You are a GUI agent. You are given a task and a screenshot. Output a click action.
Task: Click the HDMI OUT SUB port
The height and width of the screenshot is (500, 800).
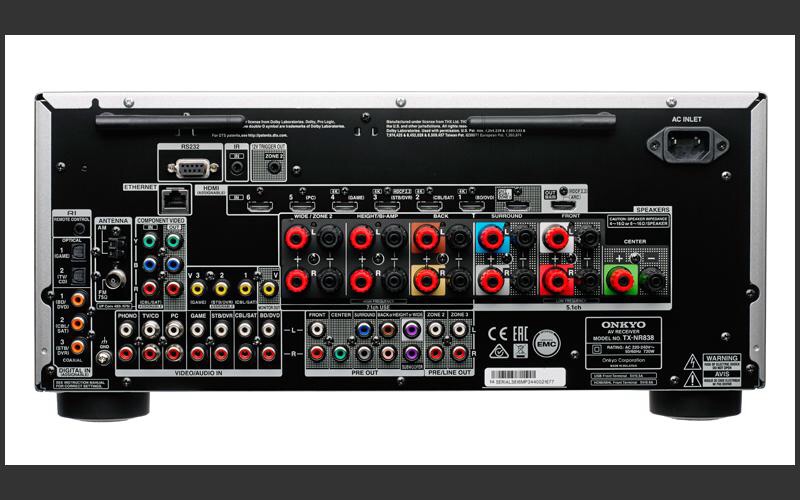pos(517,206)
